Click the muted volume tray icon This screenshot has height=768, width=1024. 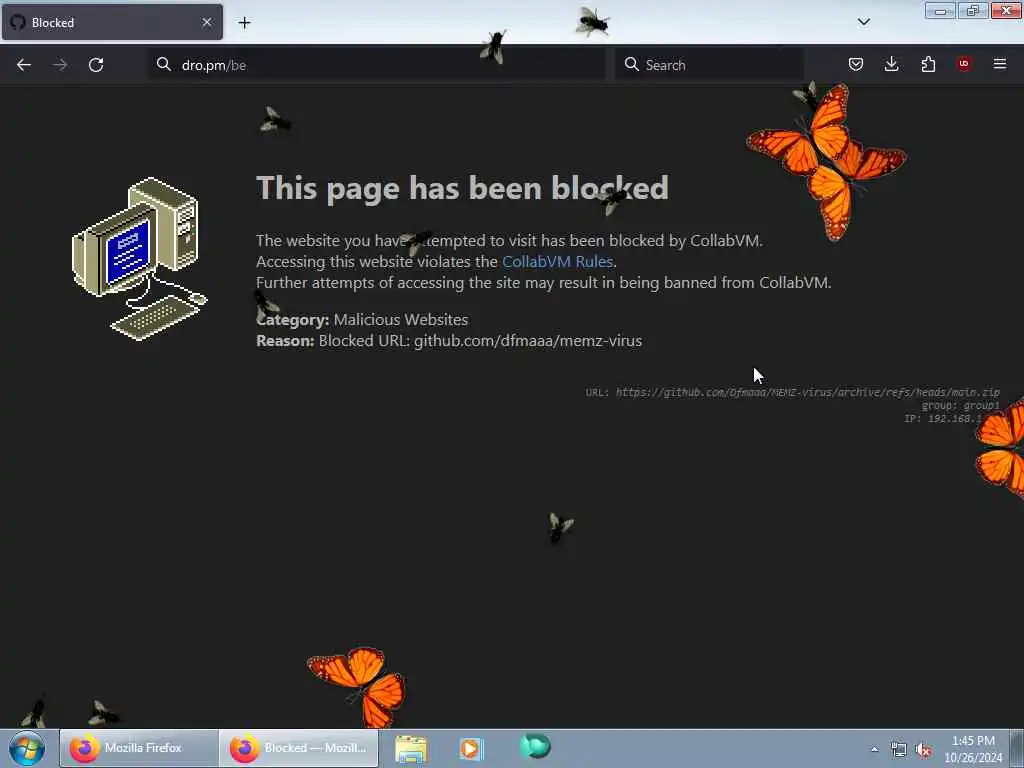click(x=923, y=750)
